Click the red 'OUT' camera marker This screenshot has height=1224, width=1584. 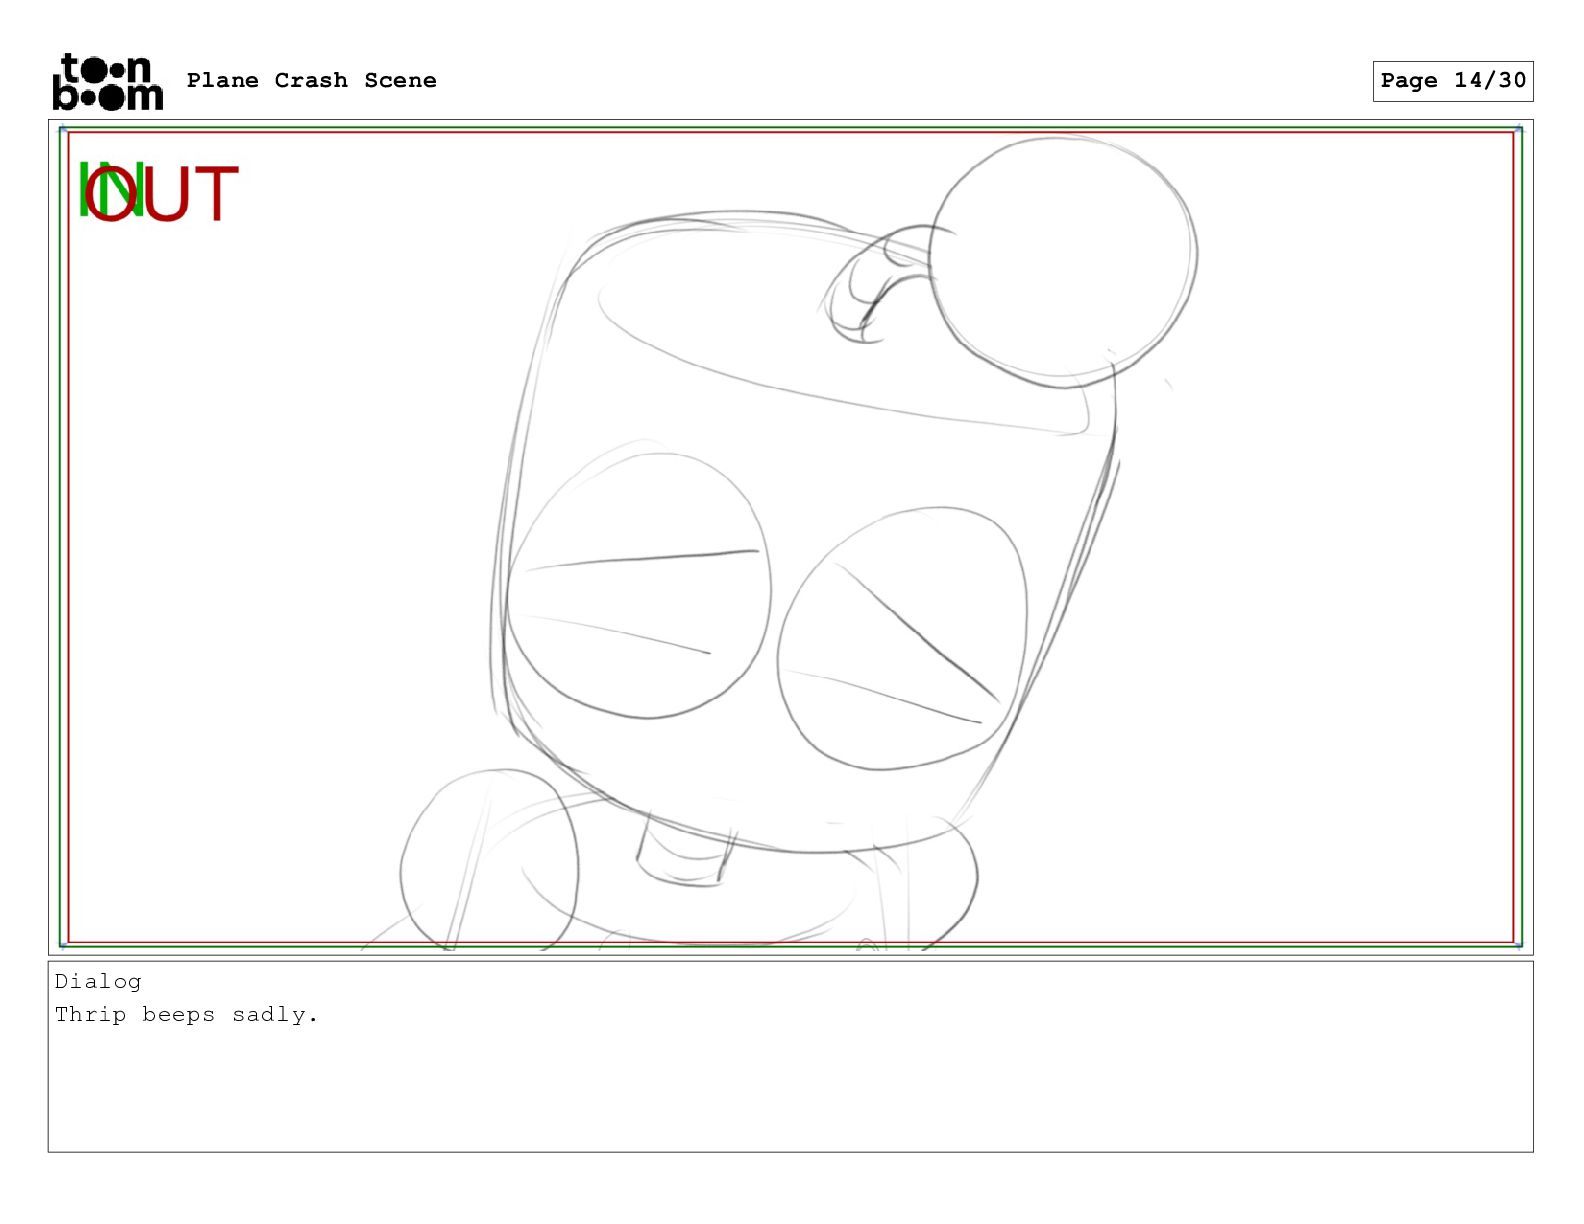(x=163, y=194)
